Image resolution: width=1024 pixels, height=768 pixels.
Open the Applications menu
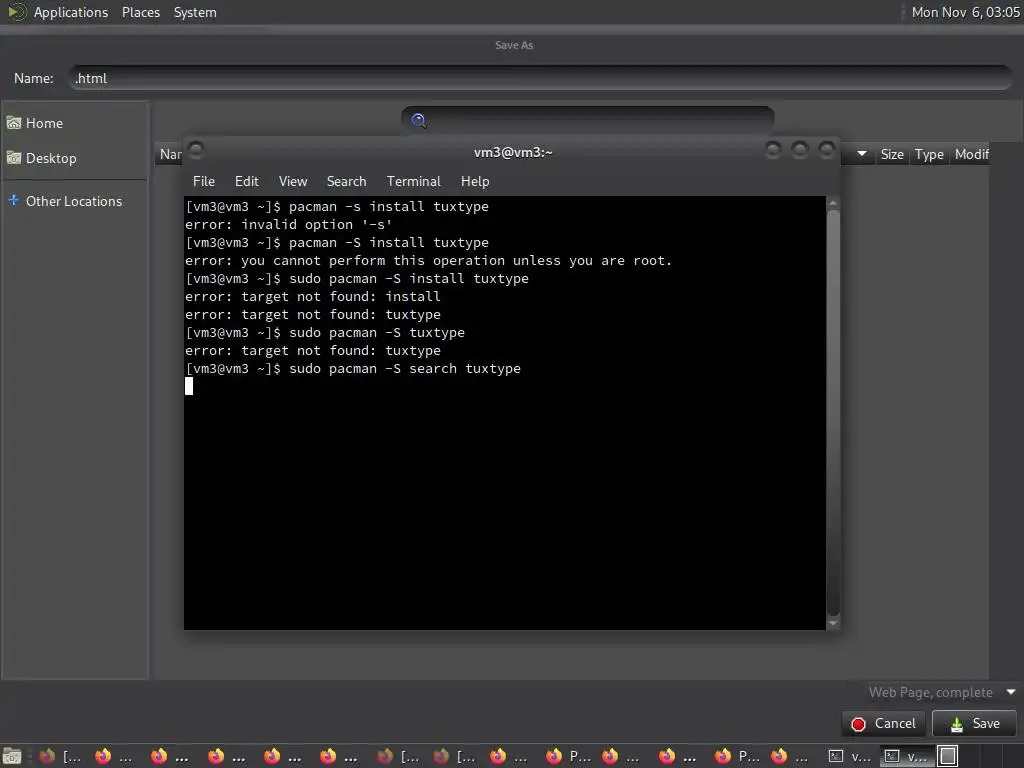point(71,12)
